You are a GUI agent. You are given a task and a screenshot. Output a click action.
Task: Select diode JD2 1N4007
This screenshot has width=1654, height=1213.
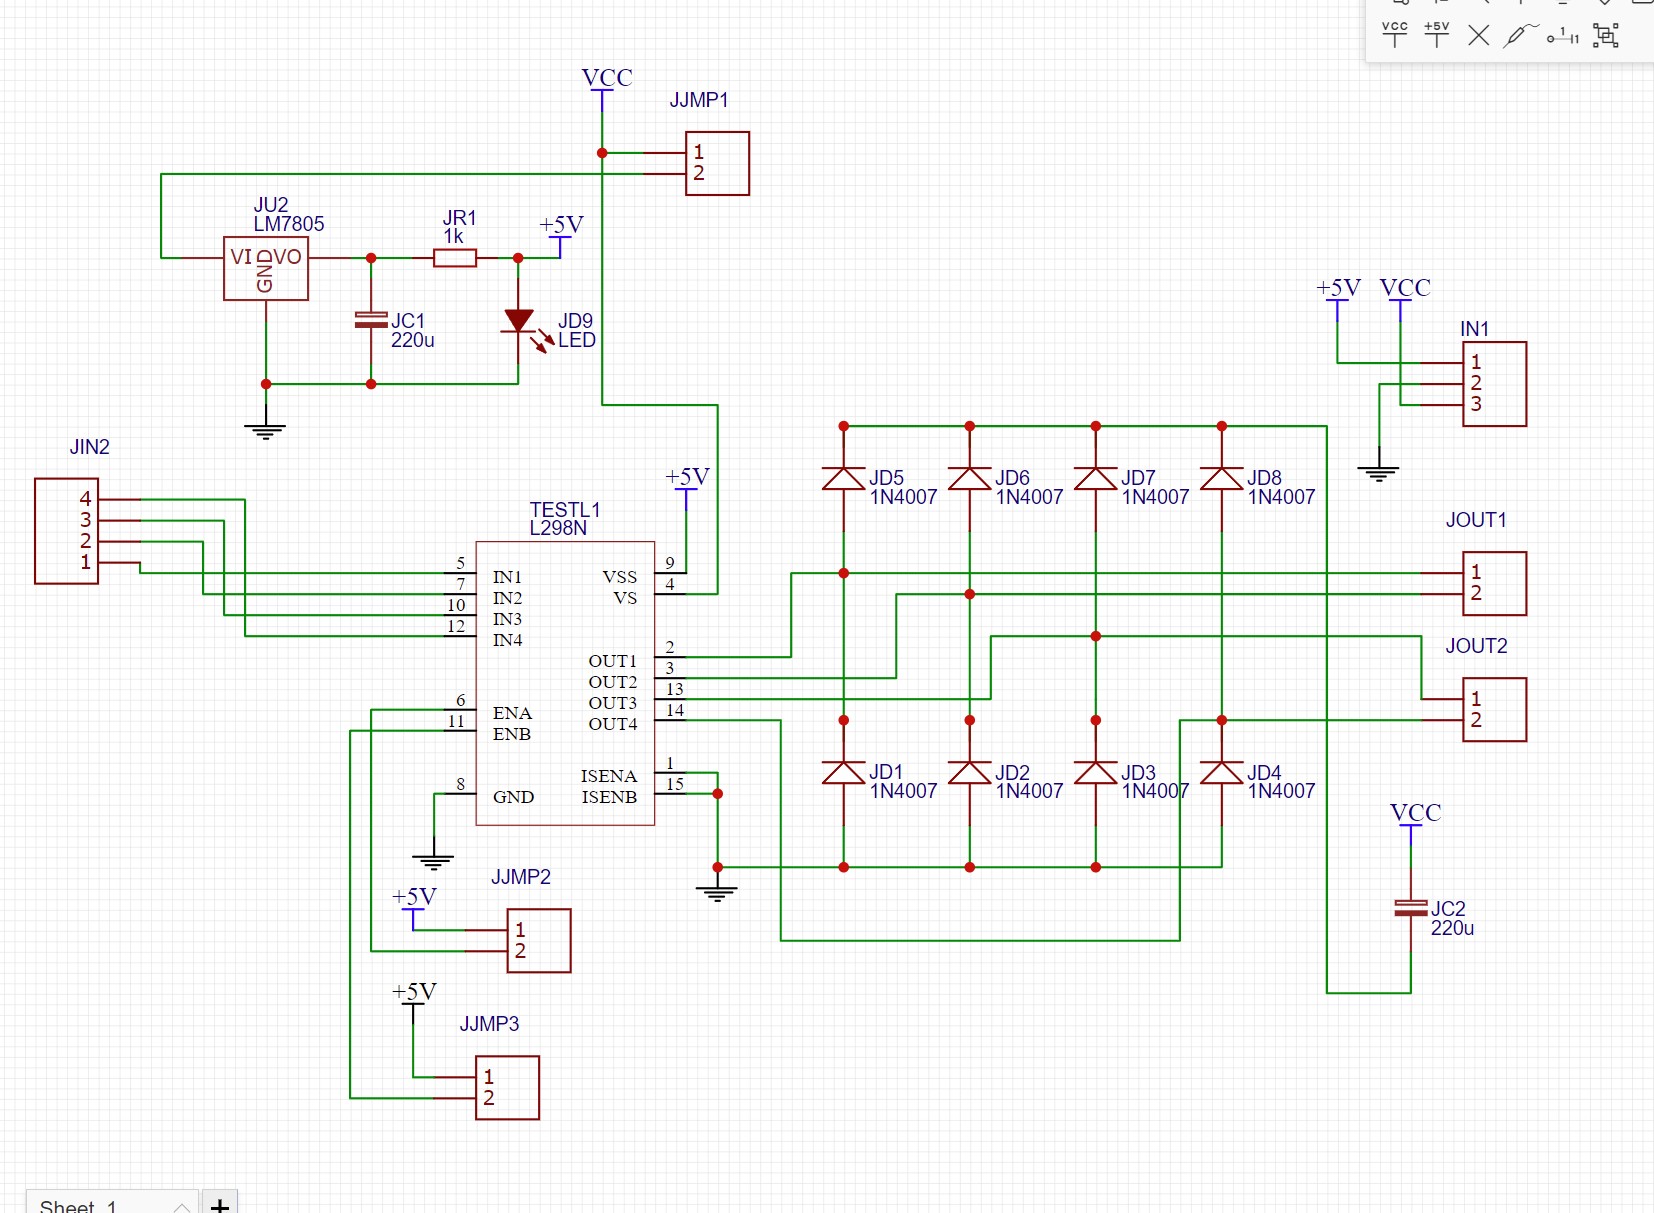click(970, 773)
